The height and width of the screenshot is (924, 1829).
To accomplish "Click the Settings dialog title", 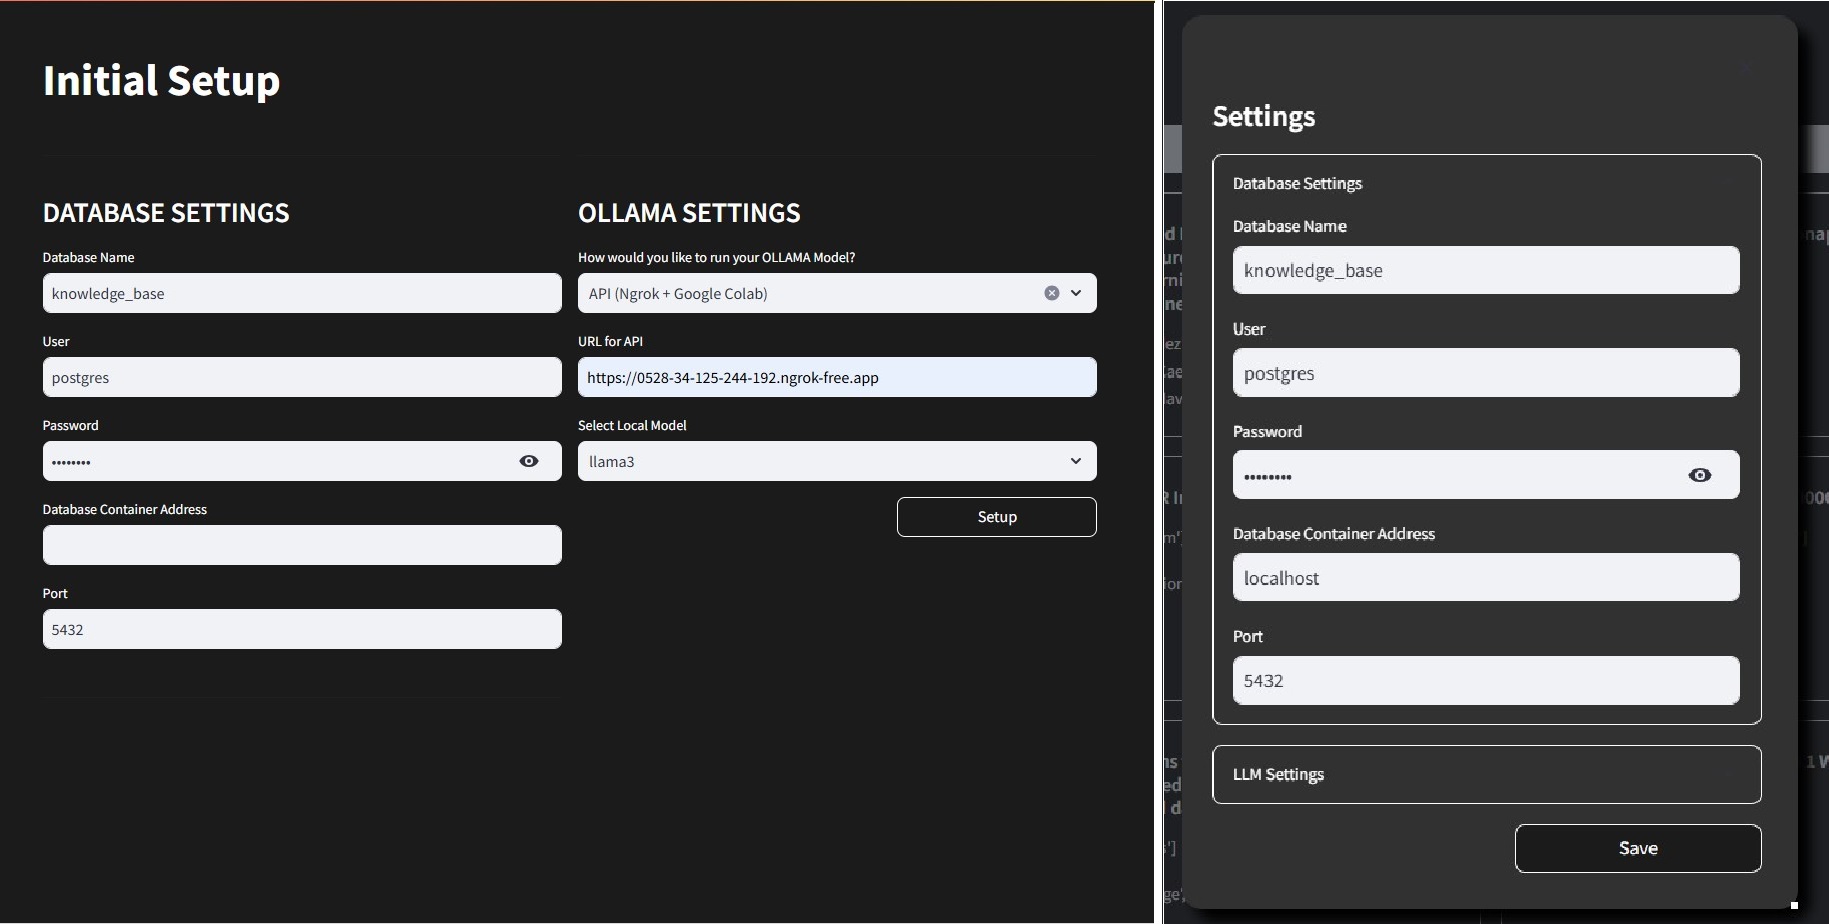I will click(x=1264, y=116).
